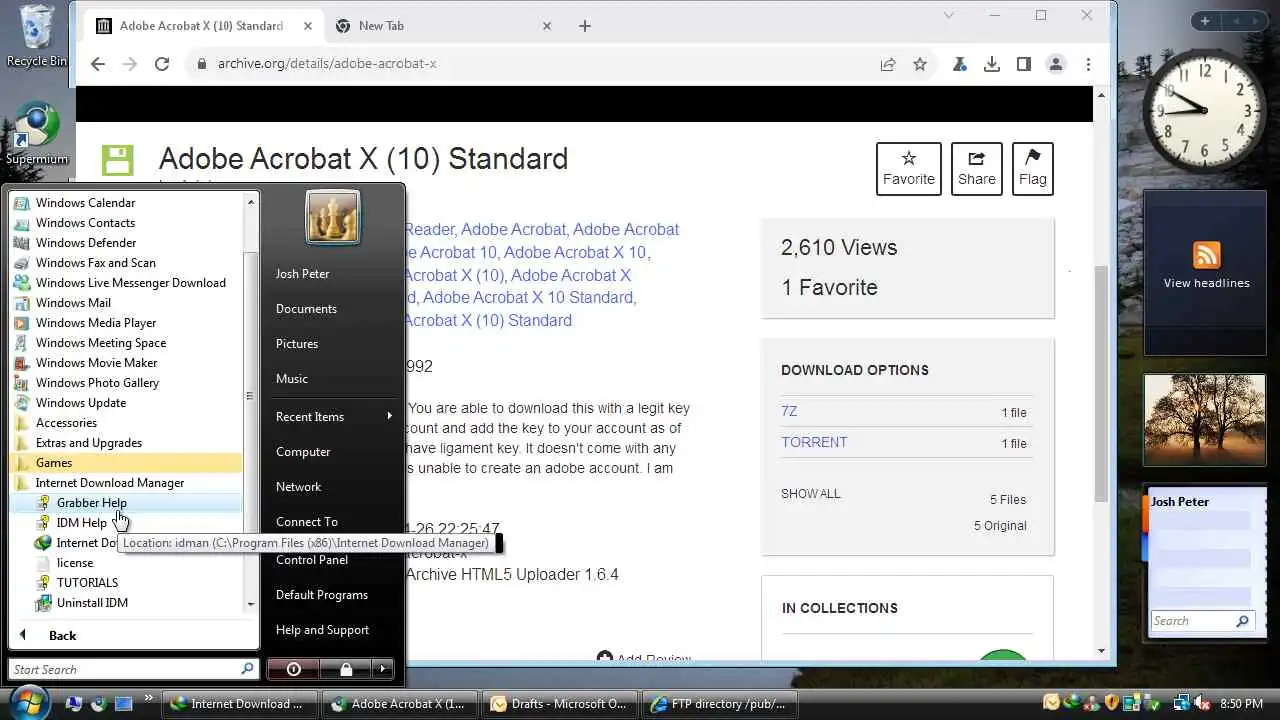This screenshot has height=720, width=1280.
Task: Reload the archive.org page
Action: click(161, 64)
